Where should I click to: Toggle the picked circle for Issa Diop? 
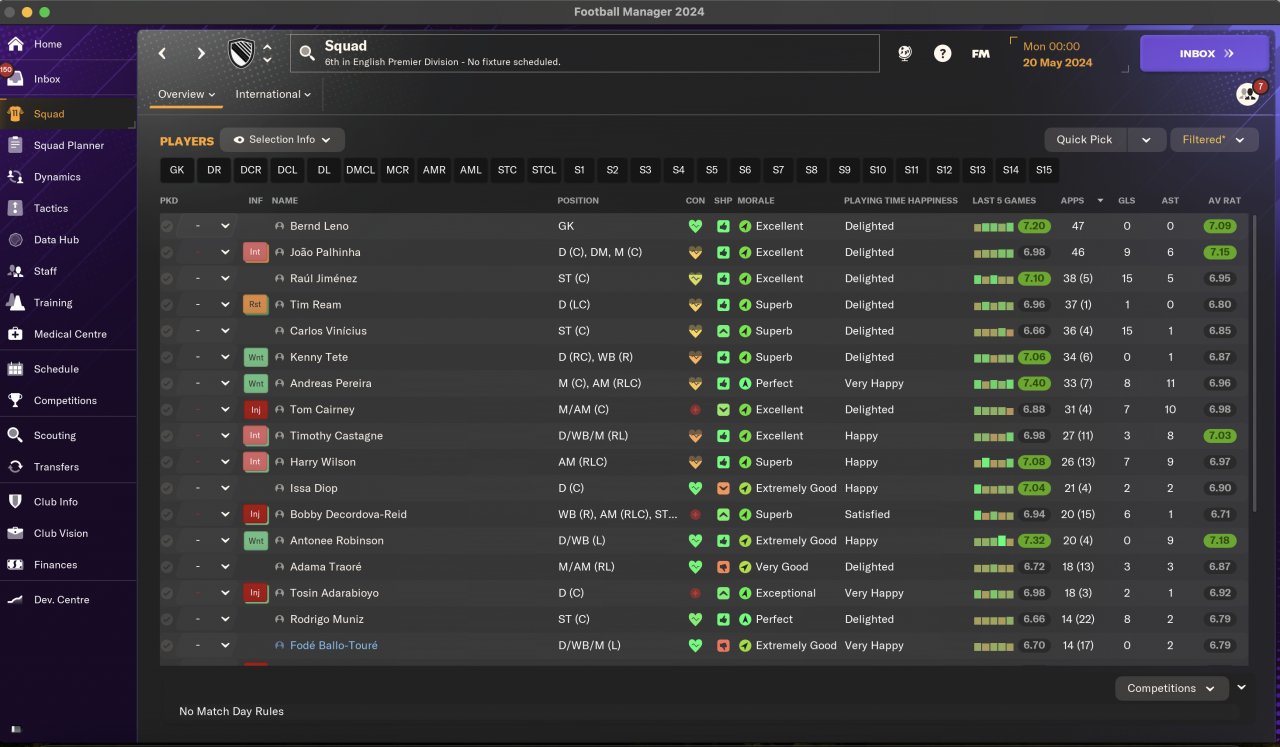coord(167,488)
